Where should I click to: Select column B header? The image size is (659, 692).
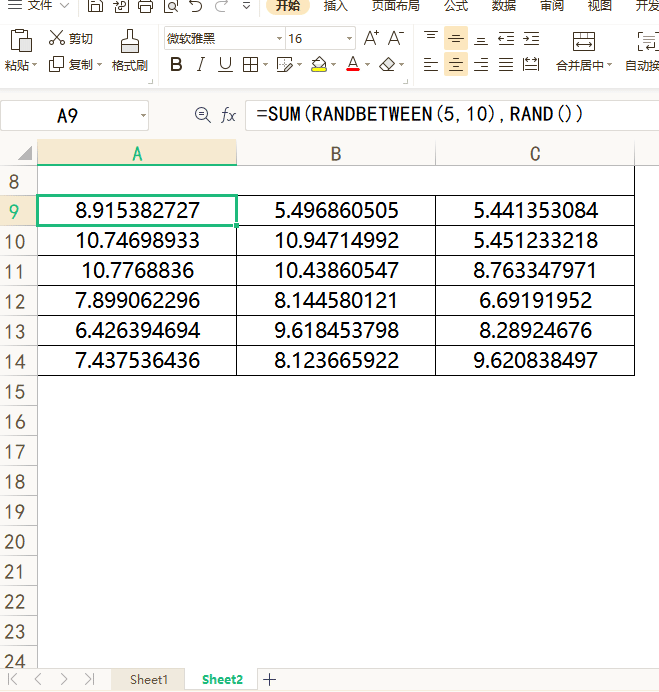pos(336,154)
